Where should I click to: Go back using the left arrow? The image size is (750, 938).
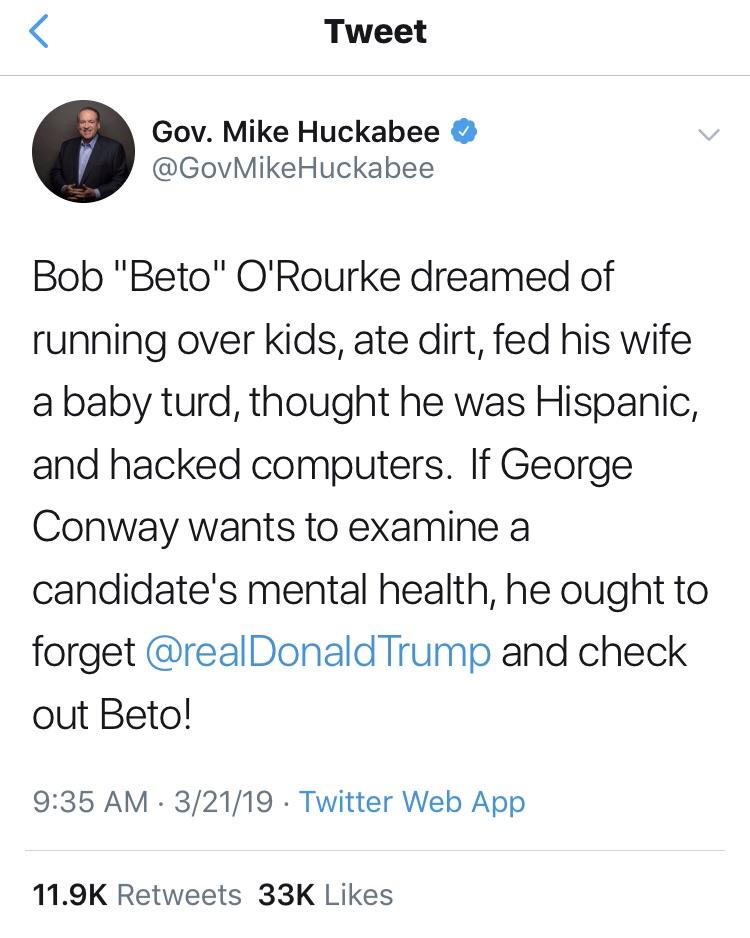pos(38,32)
